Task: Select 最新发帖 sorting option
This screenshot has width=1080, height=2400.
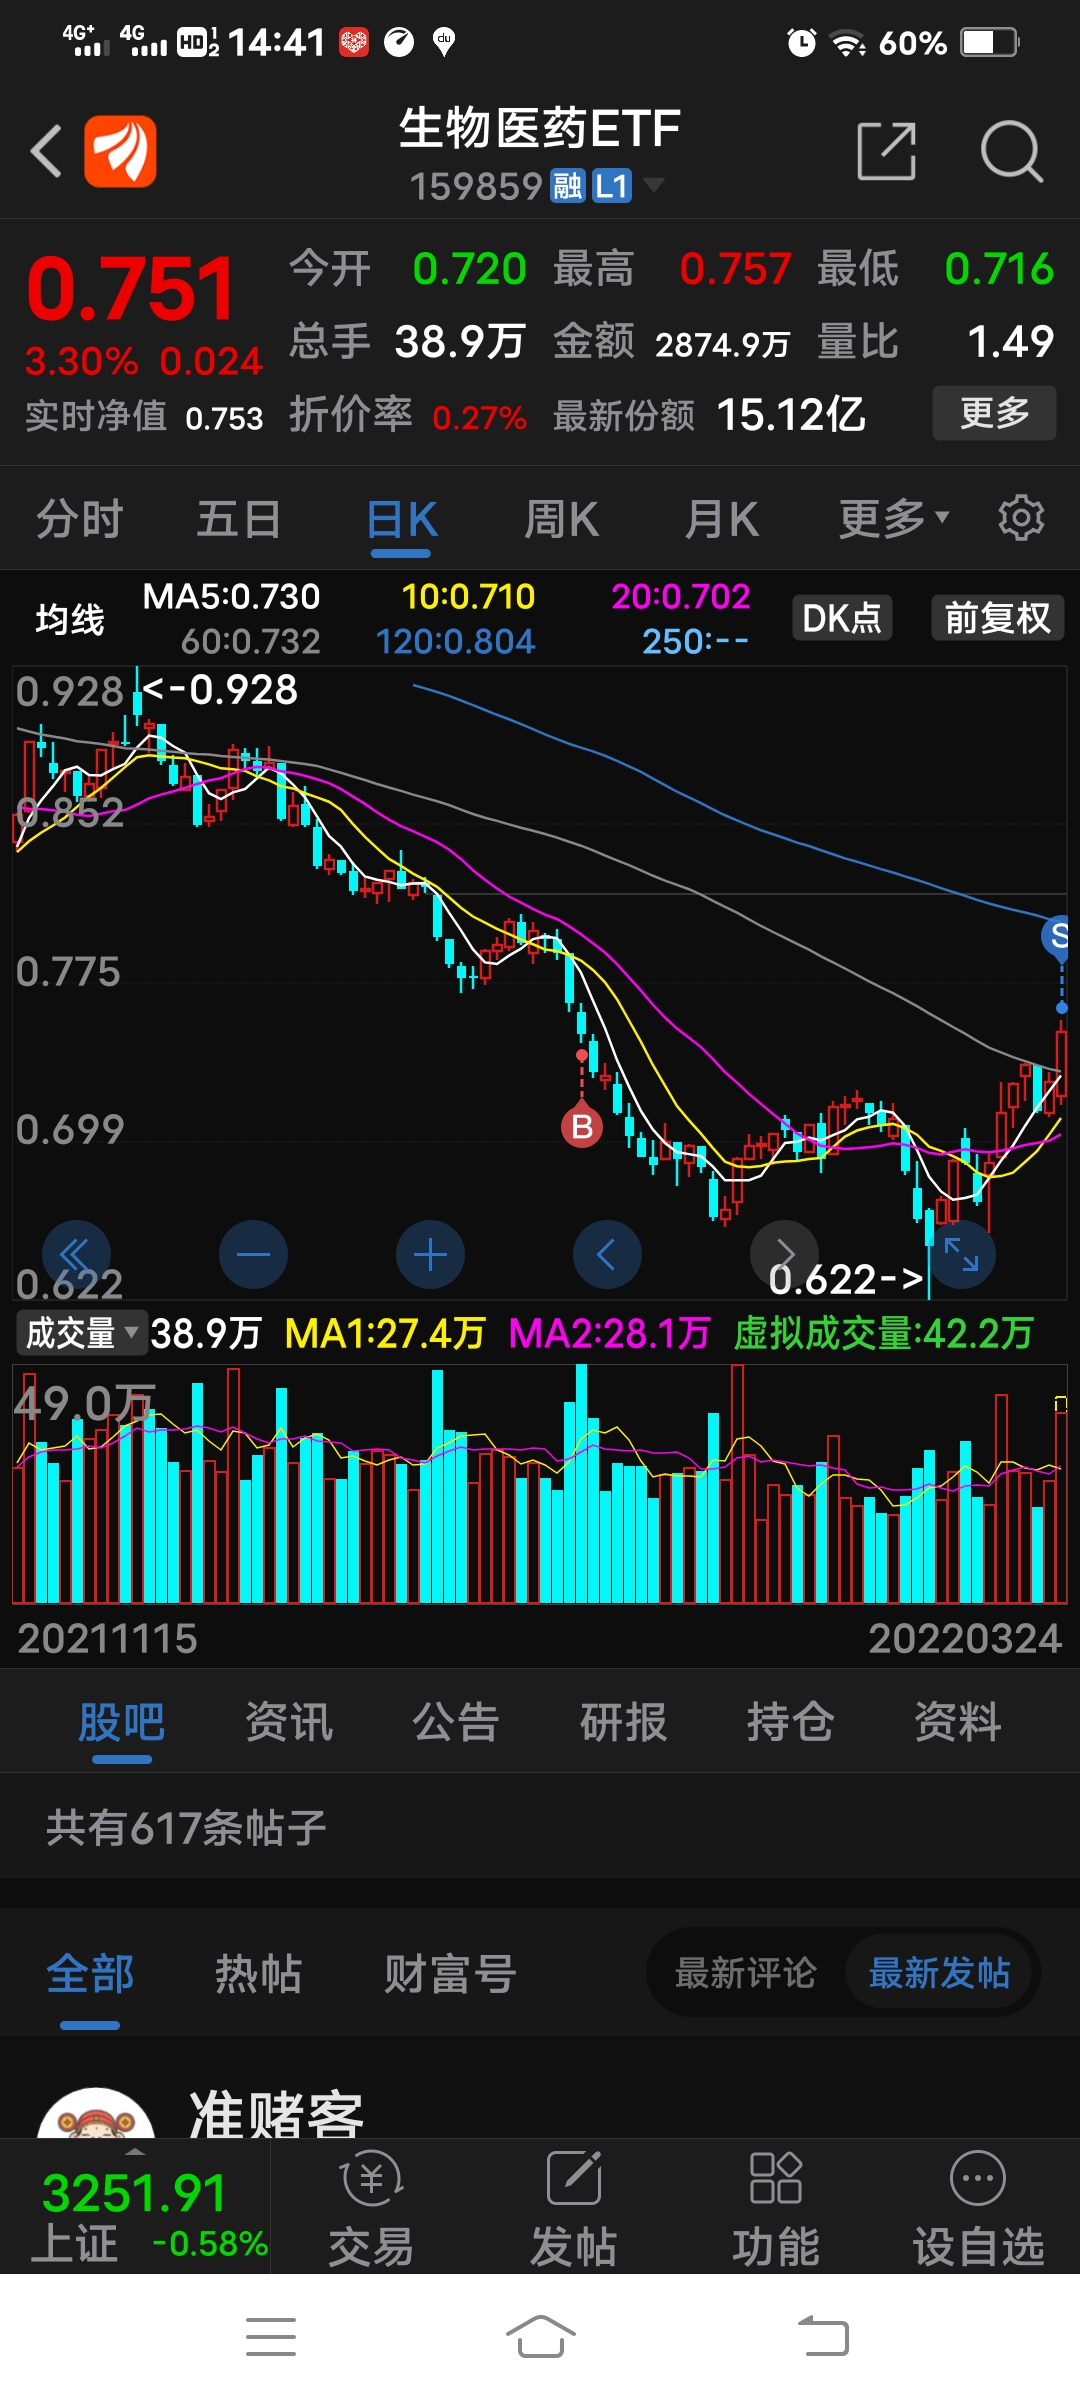Action: click(x=939, y=1973)
